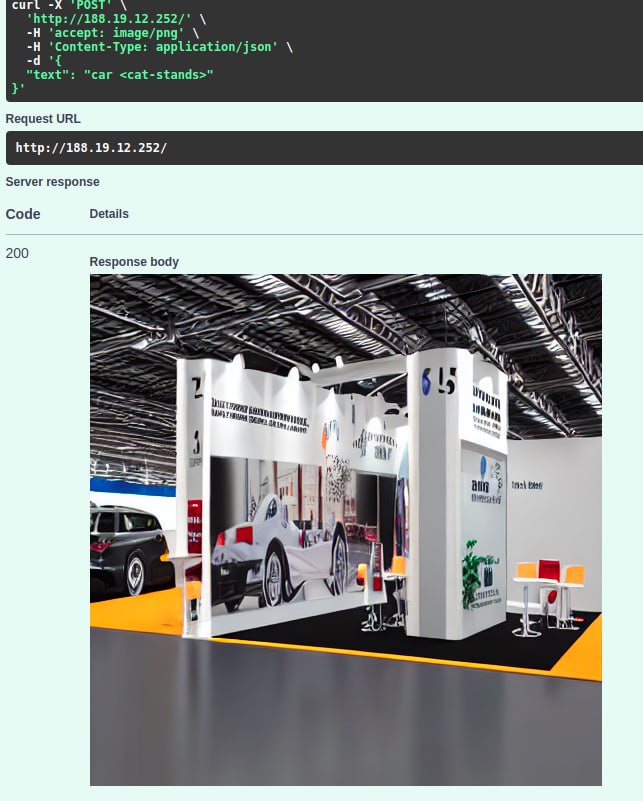Screen dimensions: 643x801
Task: Click the generated exhibition stand image
Action: [346, 530]
